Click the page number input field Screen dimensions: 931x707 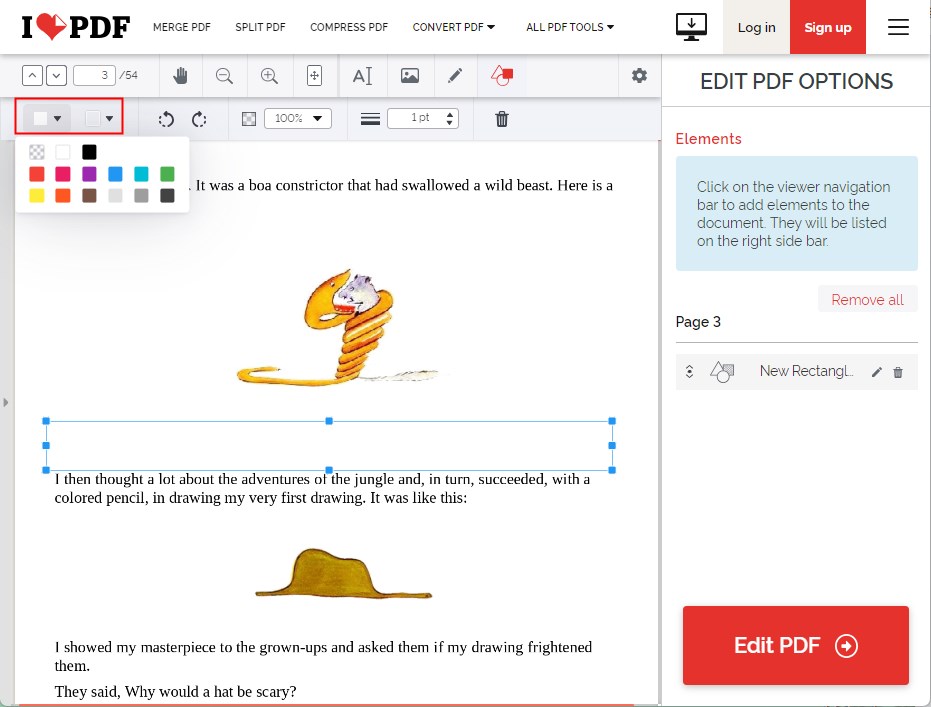click(94, 75)
